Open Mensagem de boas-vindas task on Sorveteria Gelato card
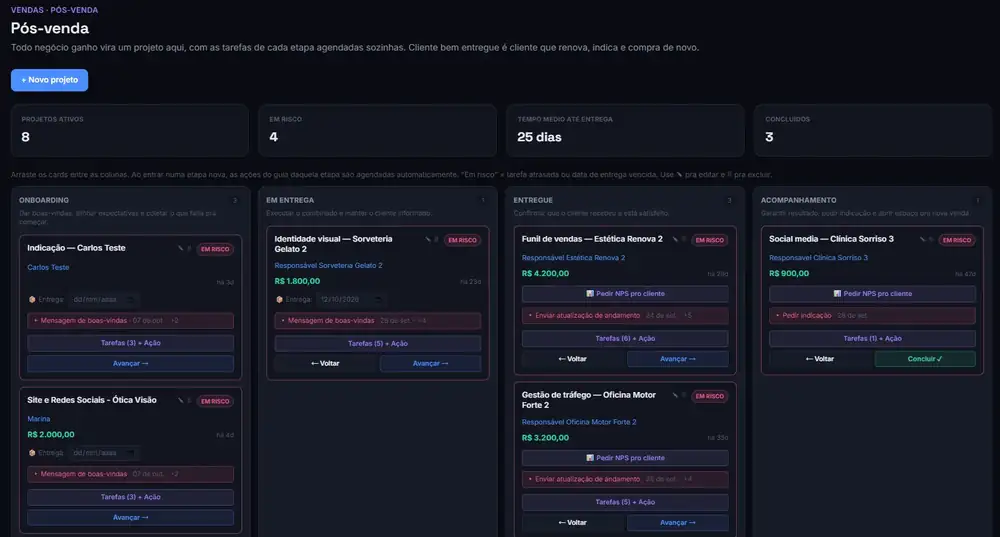Viewport: 1000px width, 537px height. (378, 321)
